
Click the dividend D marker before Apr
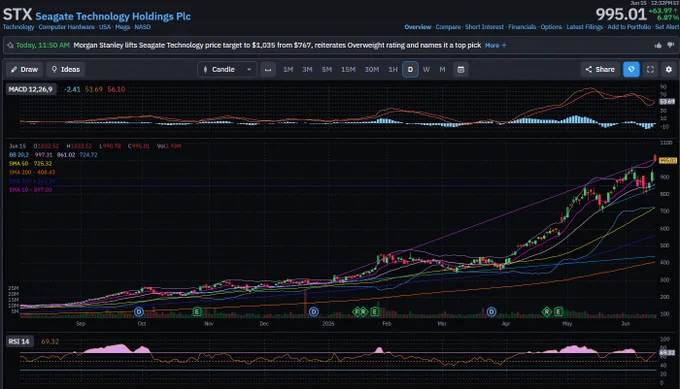[491, 311]
